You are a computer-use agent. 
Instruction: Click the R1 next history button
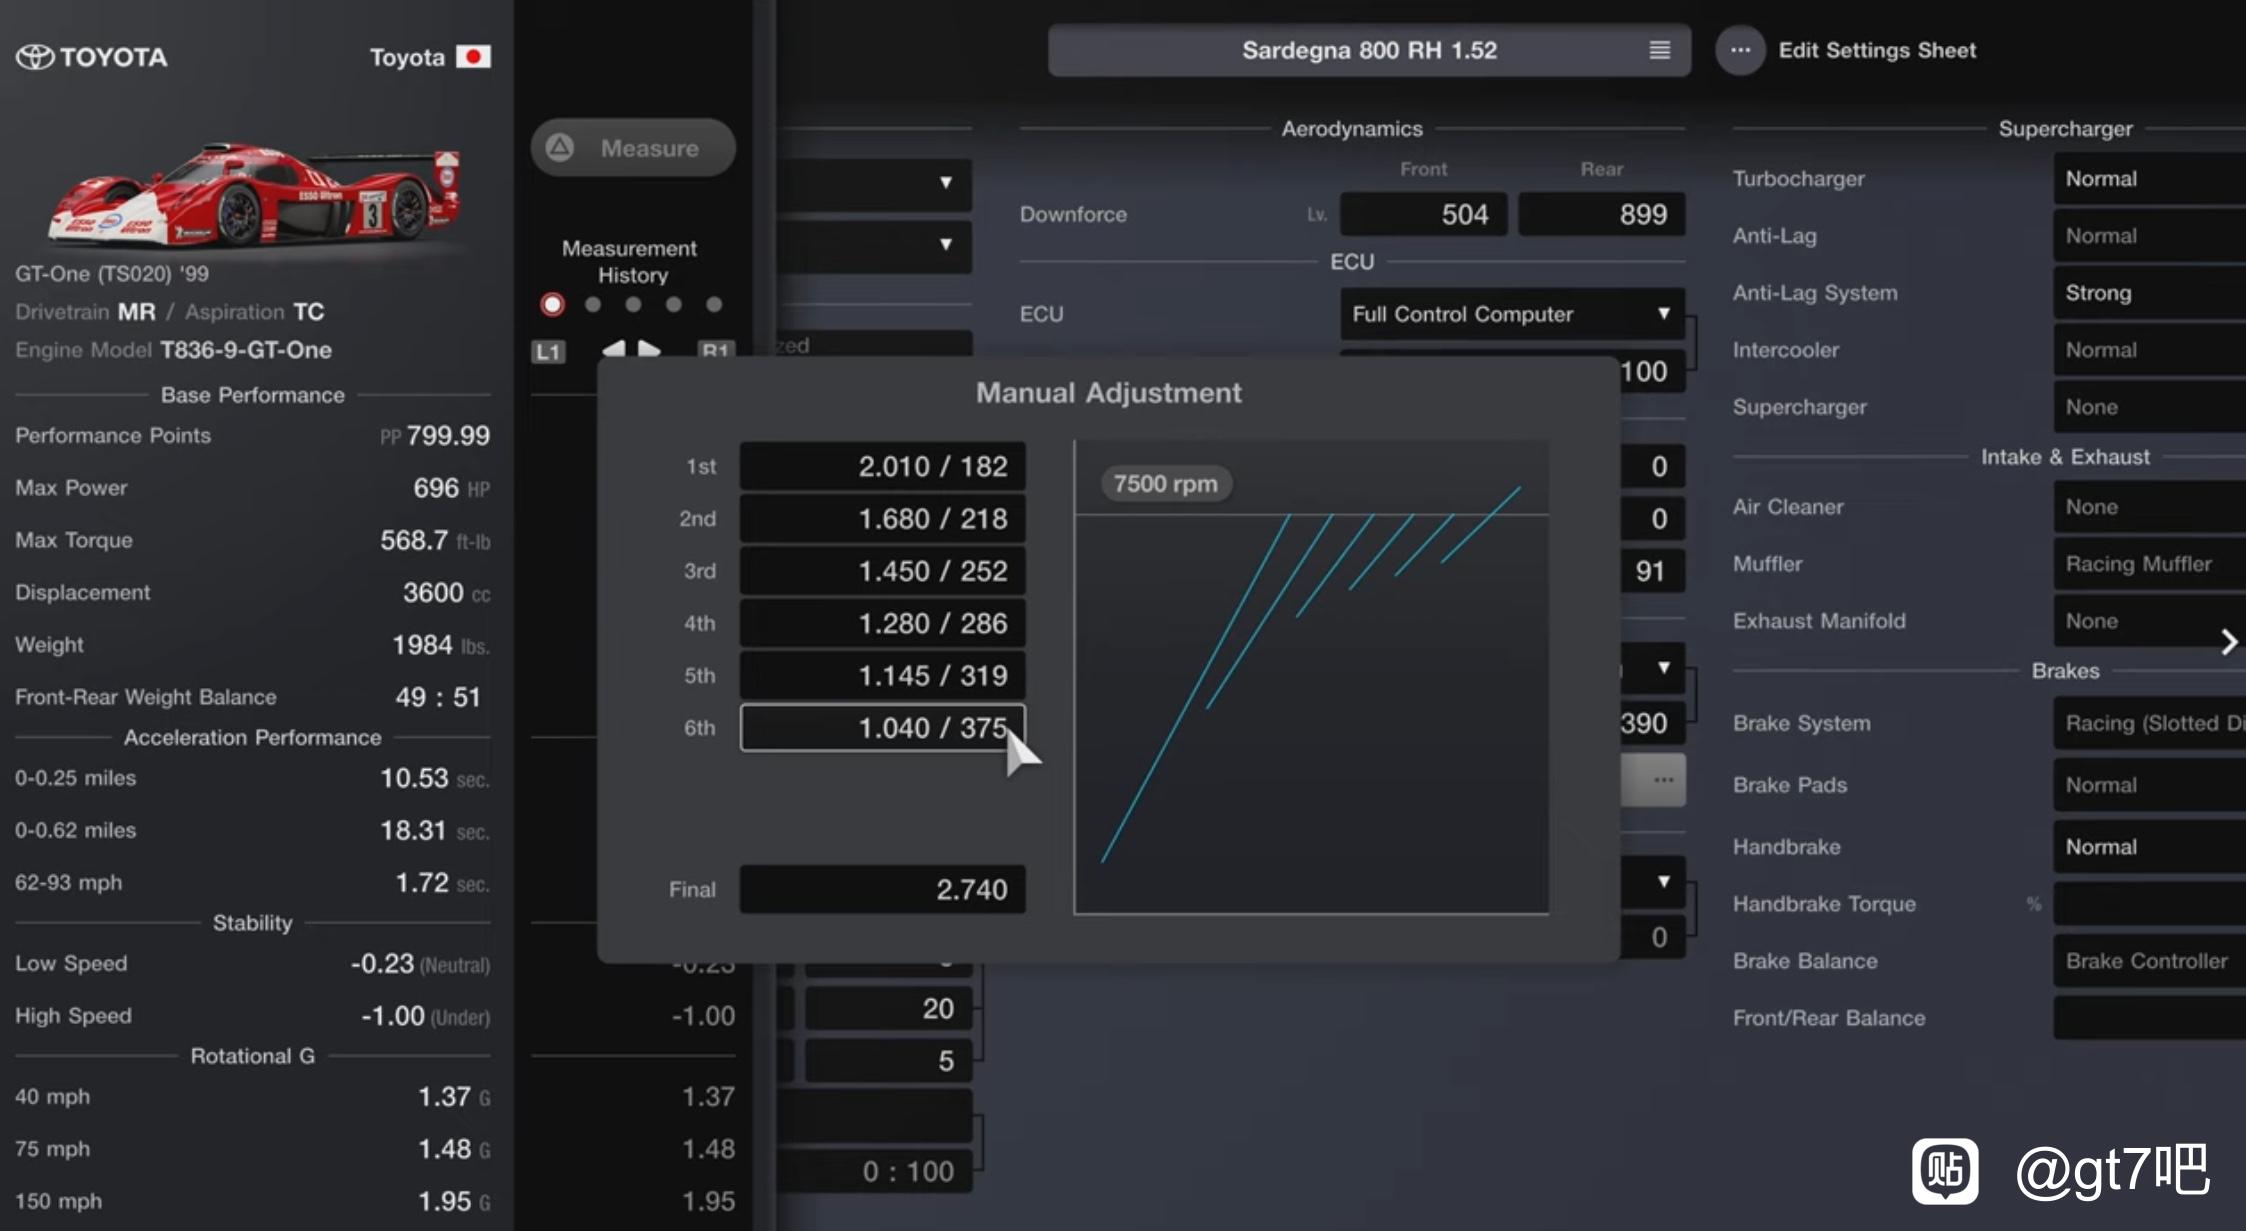click(x=715, y=350)
